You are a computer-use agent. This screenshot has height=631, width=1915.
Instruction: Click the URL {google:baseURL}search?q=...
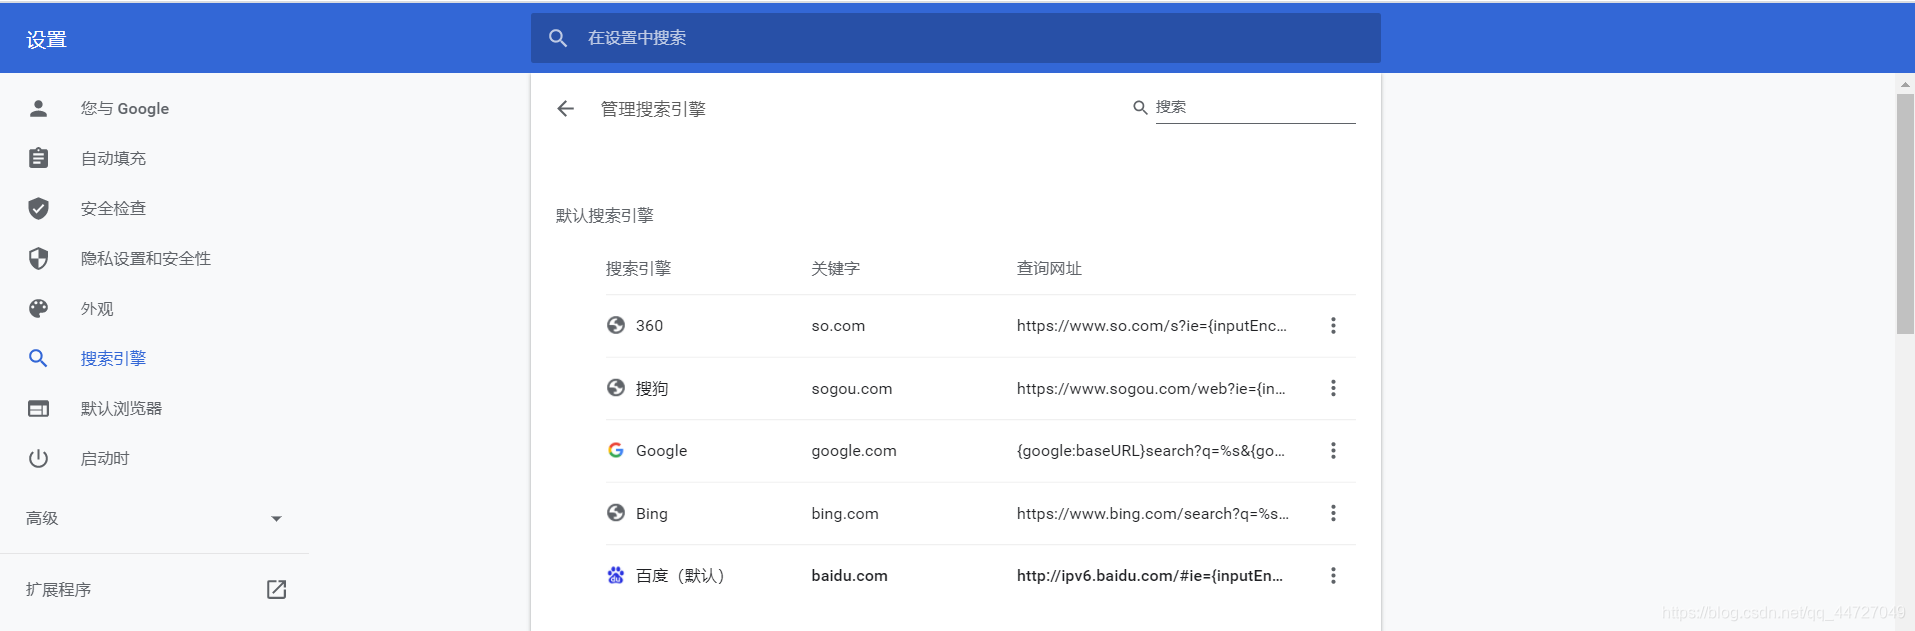click(x=1151, y=451)
